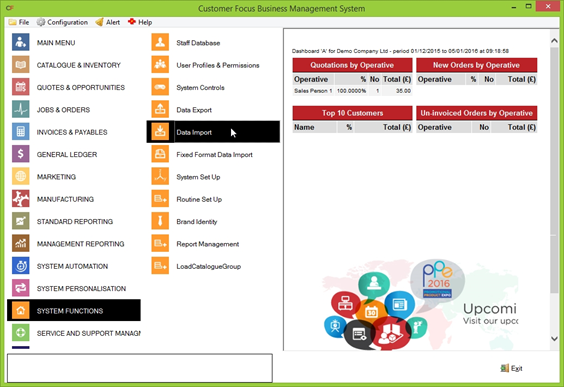Open the Brand Identity text link
564x387 pixels.
click(196, 222)
